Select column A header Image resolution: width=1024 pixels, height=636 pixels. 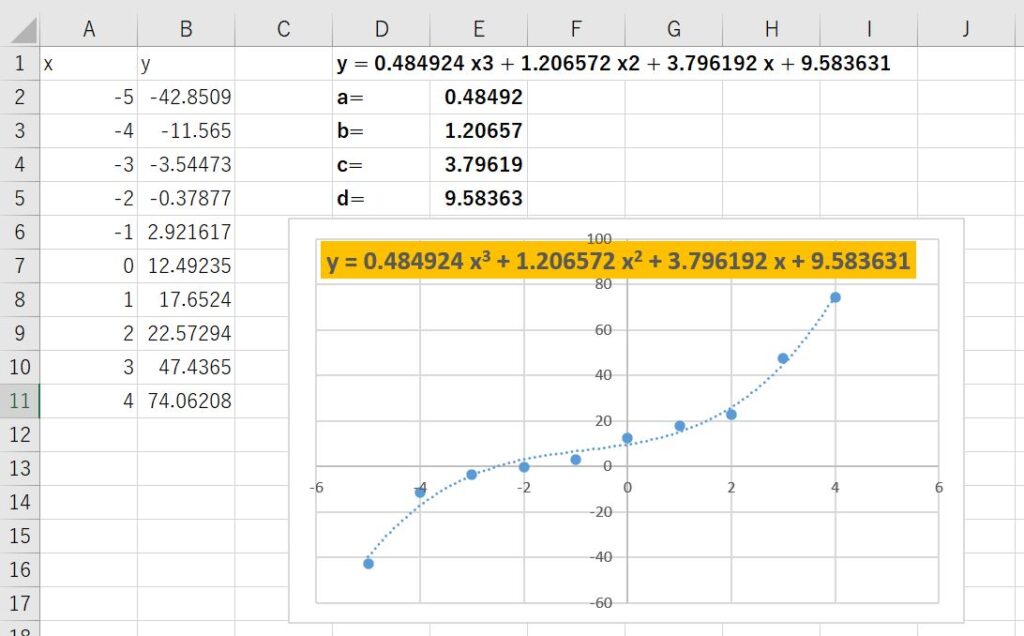point(89,29)
